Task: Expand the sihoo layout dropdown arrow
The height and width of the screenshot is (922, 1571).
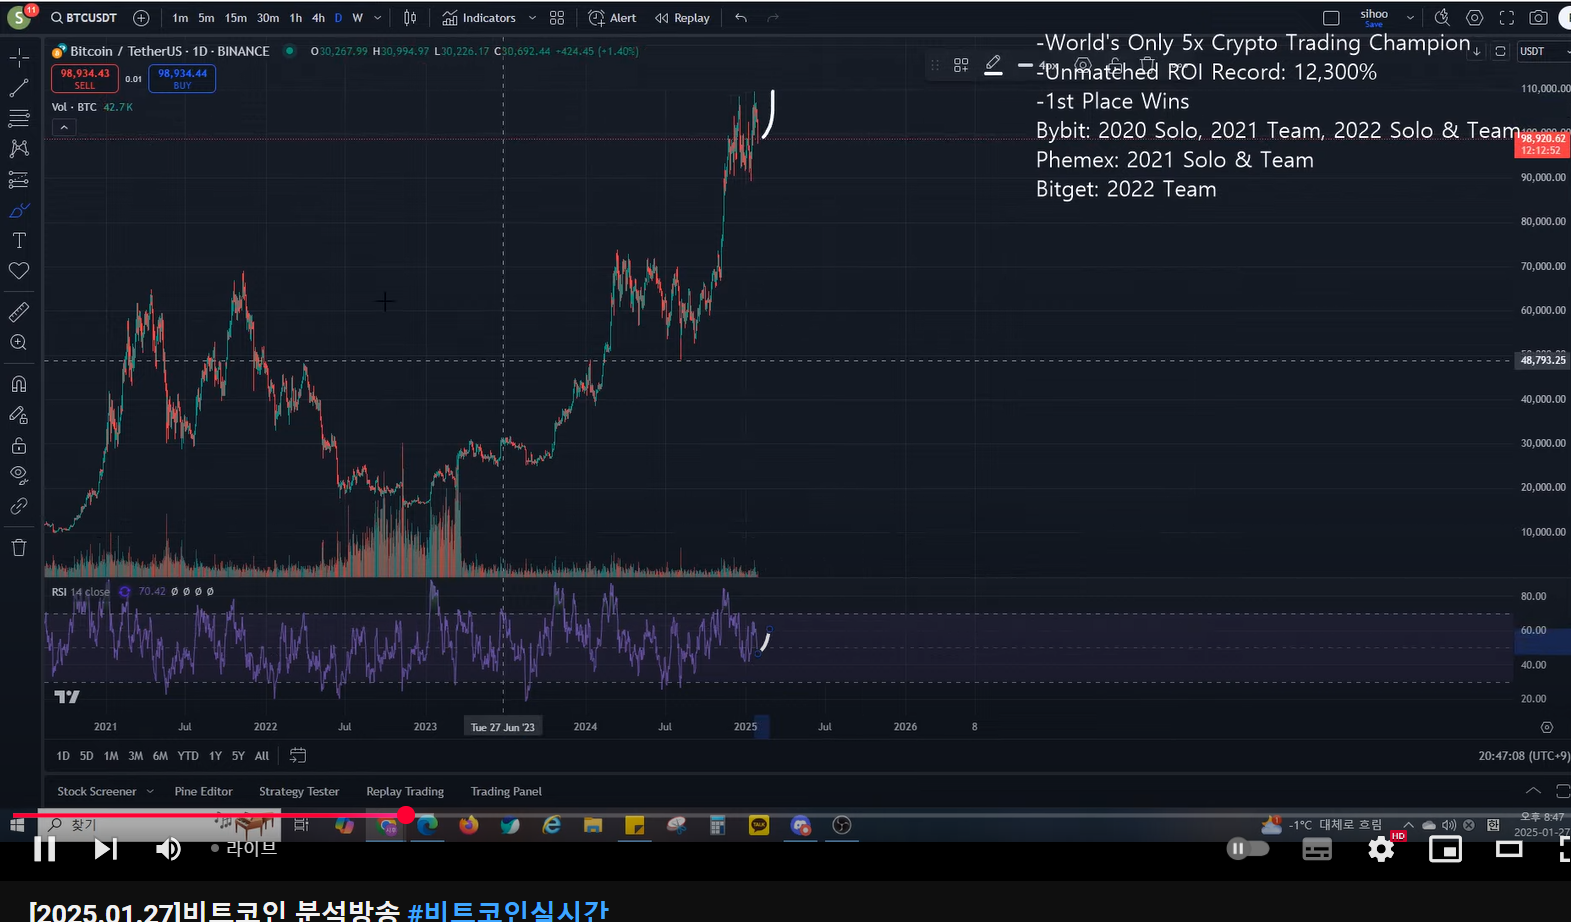Action: [x=1410, y=18]
